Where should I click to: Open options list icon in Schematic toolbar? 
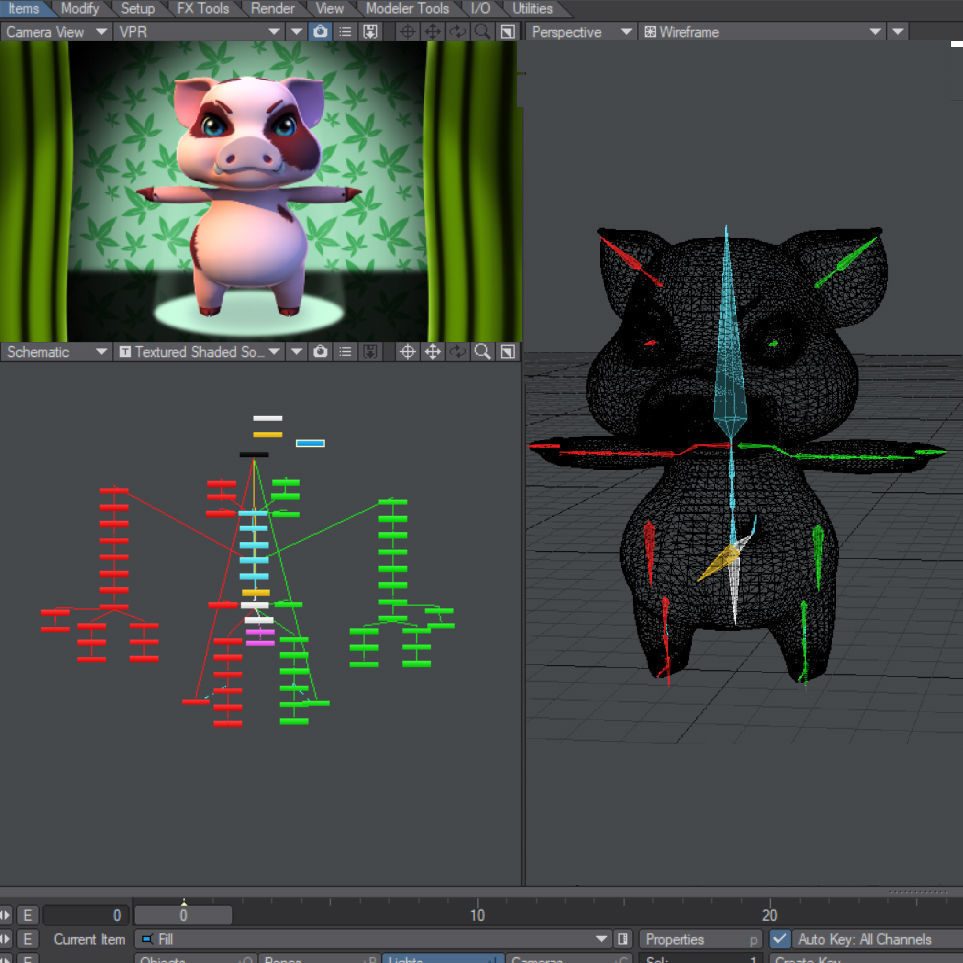coord(345,352)
